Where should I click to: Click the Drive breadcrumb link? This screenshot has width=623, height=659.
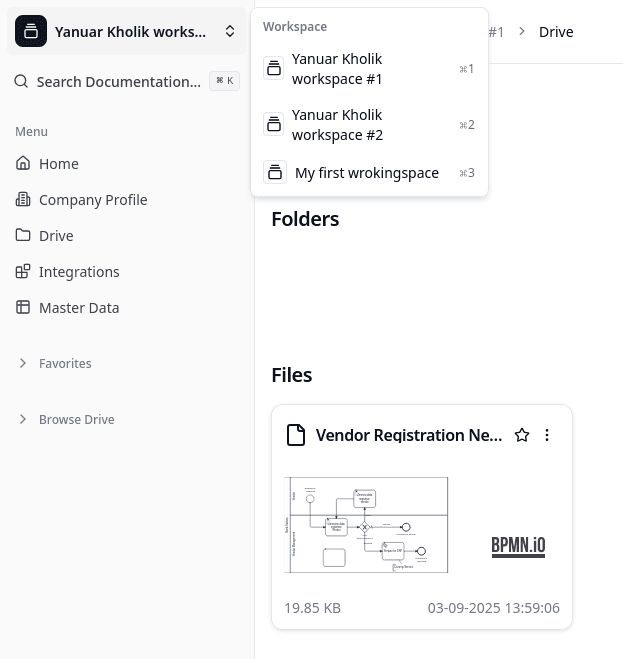pos(556,32)
